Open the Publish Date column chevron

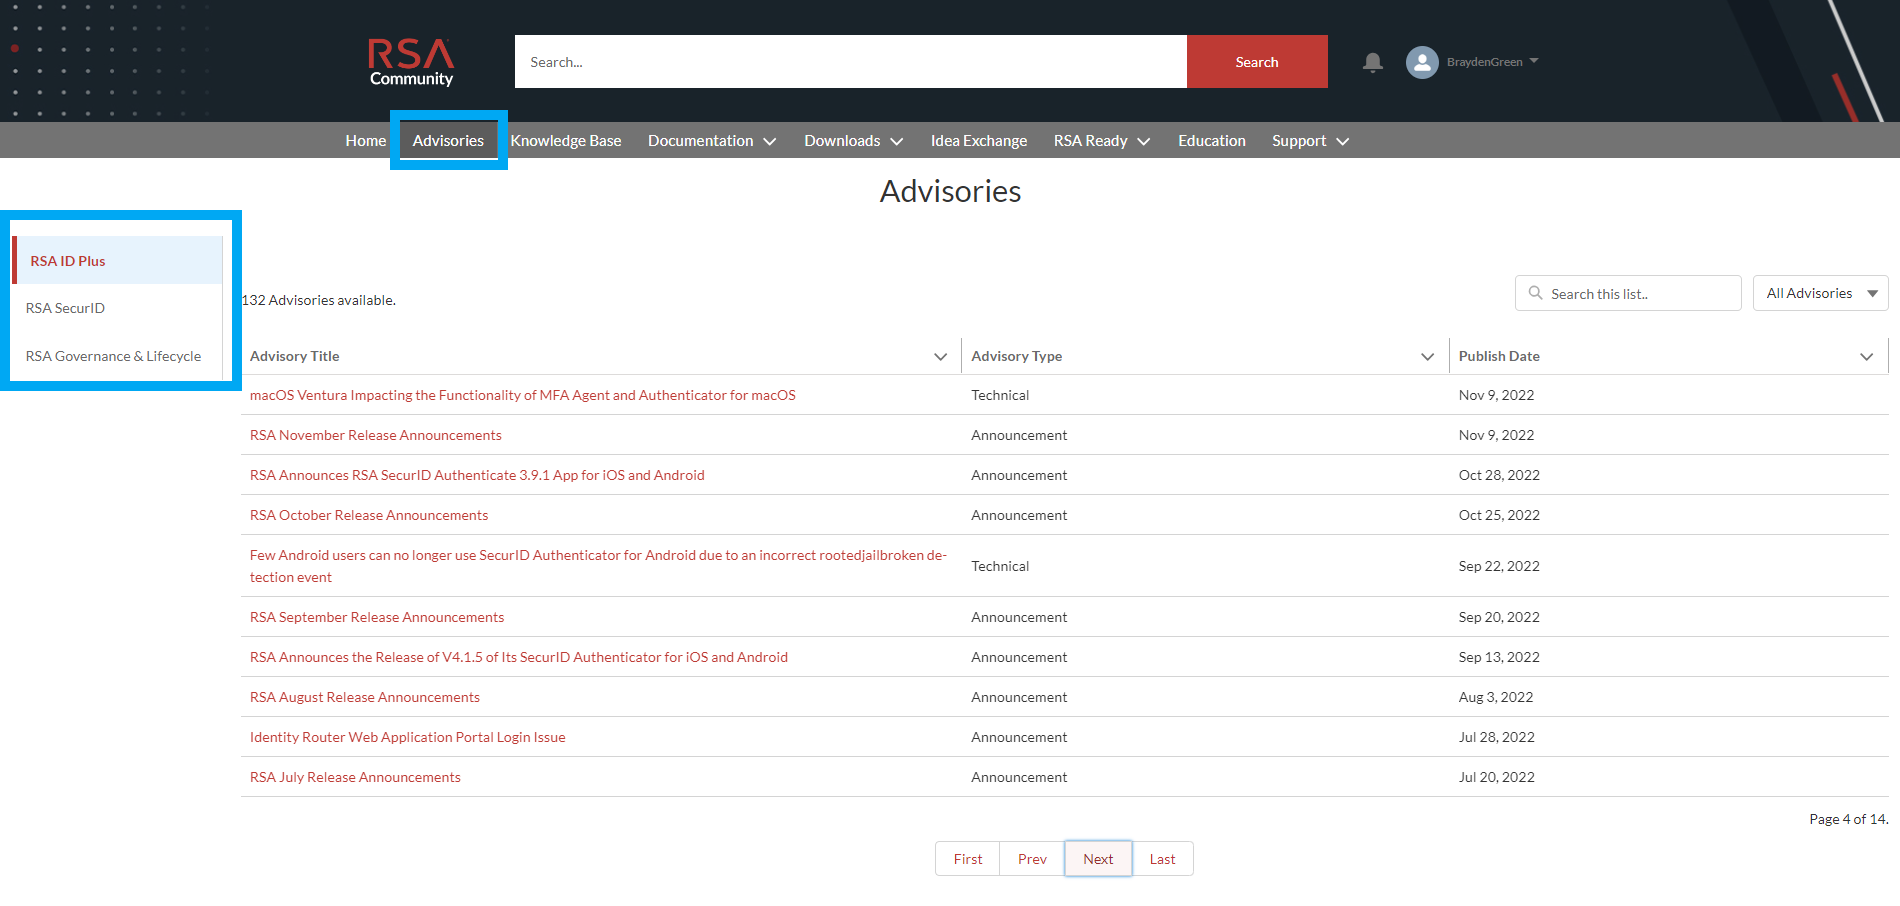click(1866, 357)
